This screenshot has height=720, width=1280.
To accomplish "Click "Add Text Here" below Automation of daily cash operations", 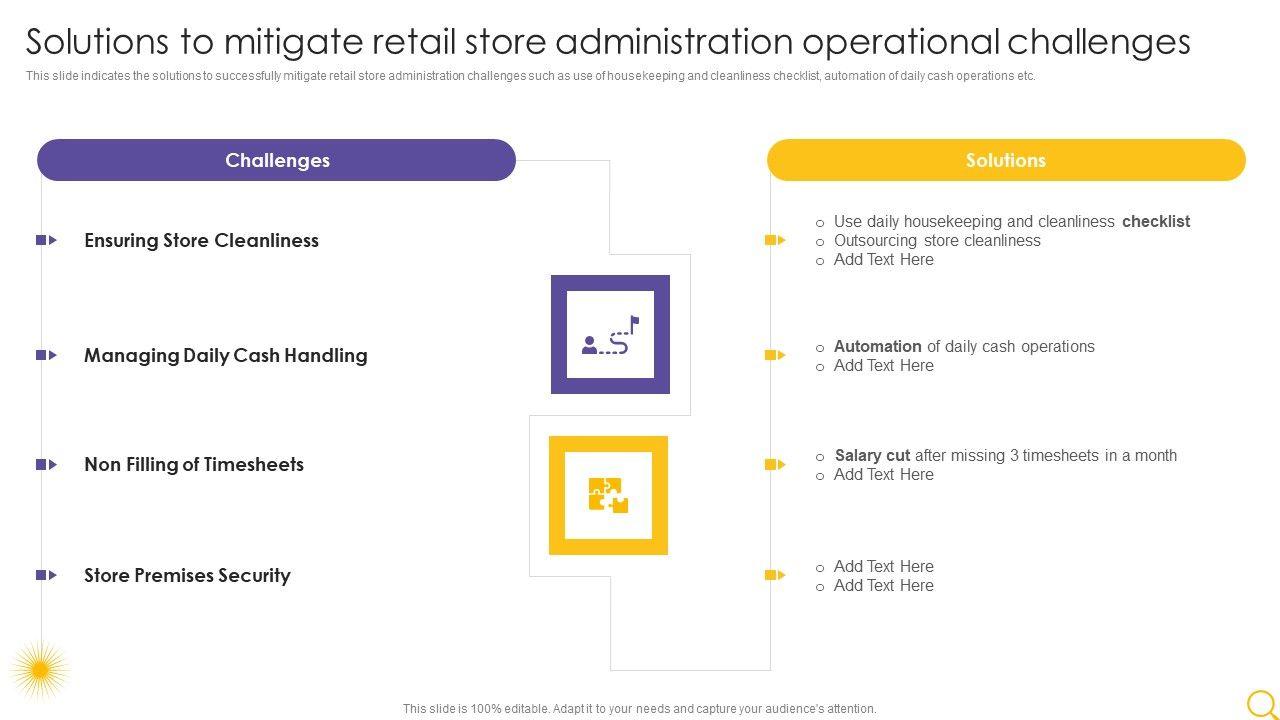I will (884, 366).
